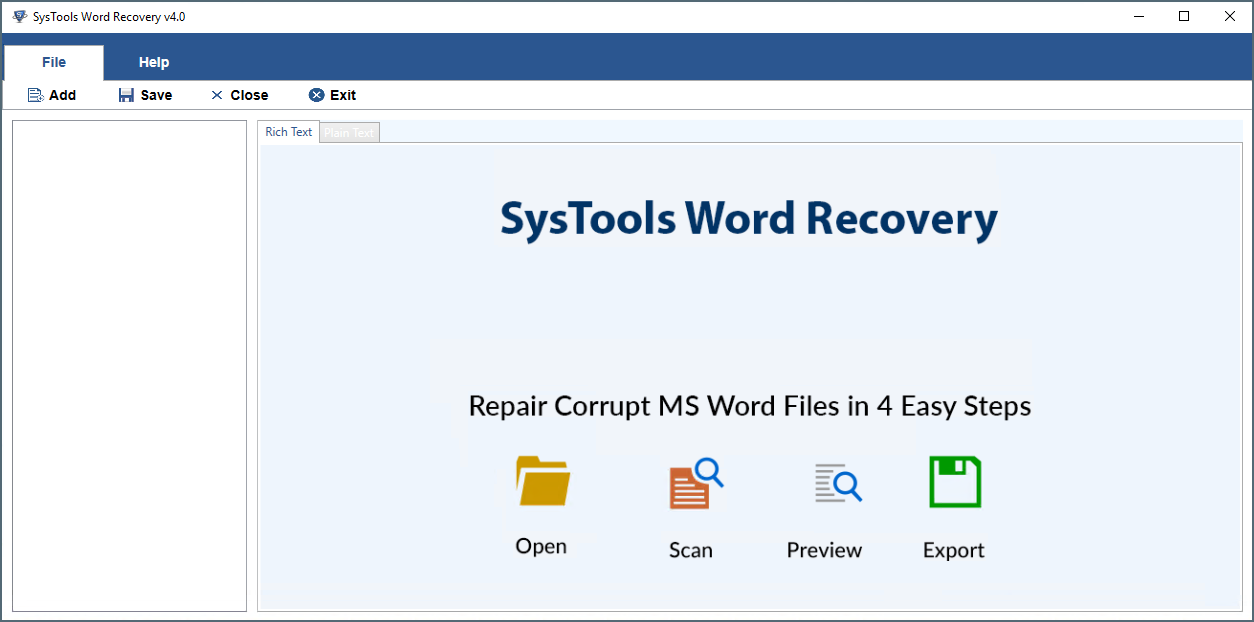
Task: Click the SysTools Word Recovery banner heading
Action: 748,218
